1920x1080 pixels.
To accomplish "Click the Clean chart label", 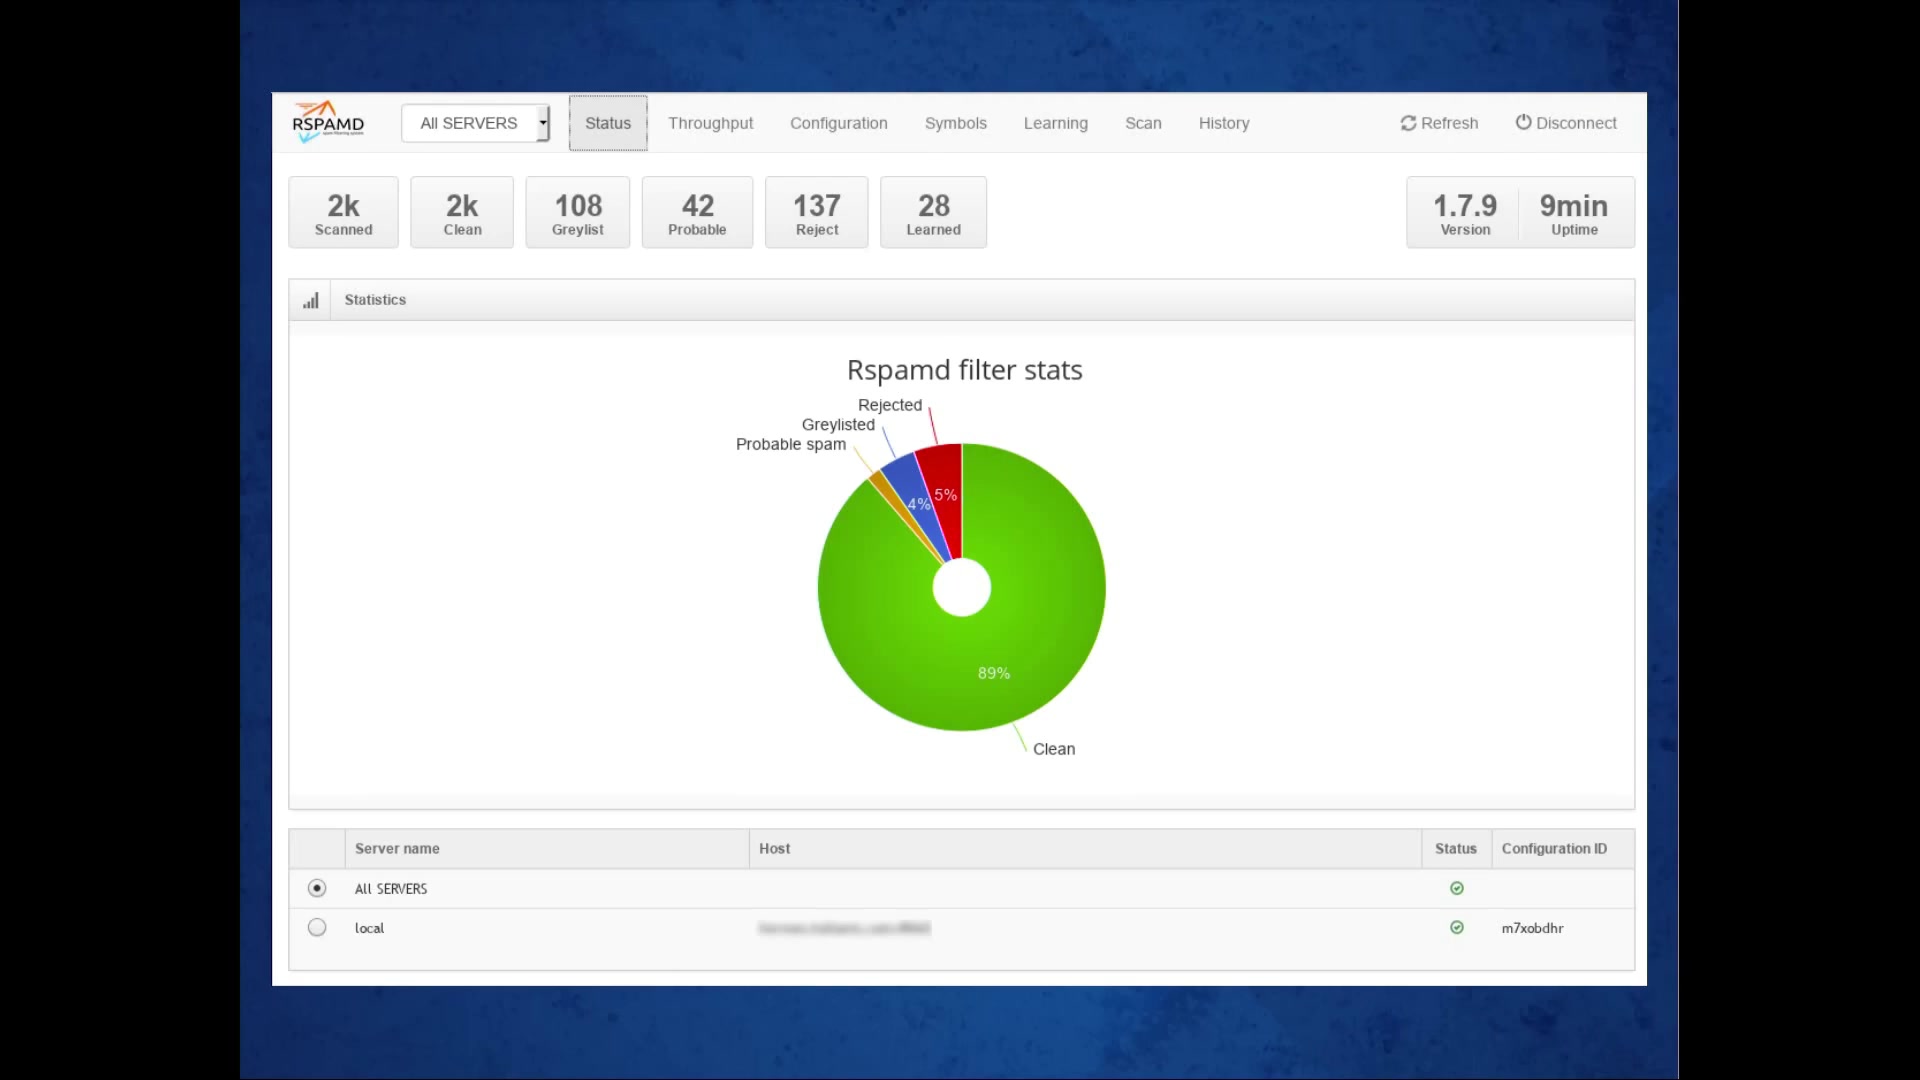I will [x=1054, y=749].
